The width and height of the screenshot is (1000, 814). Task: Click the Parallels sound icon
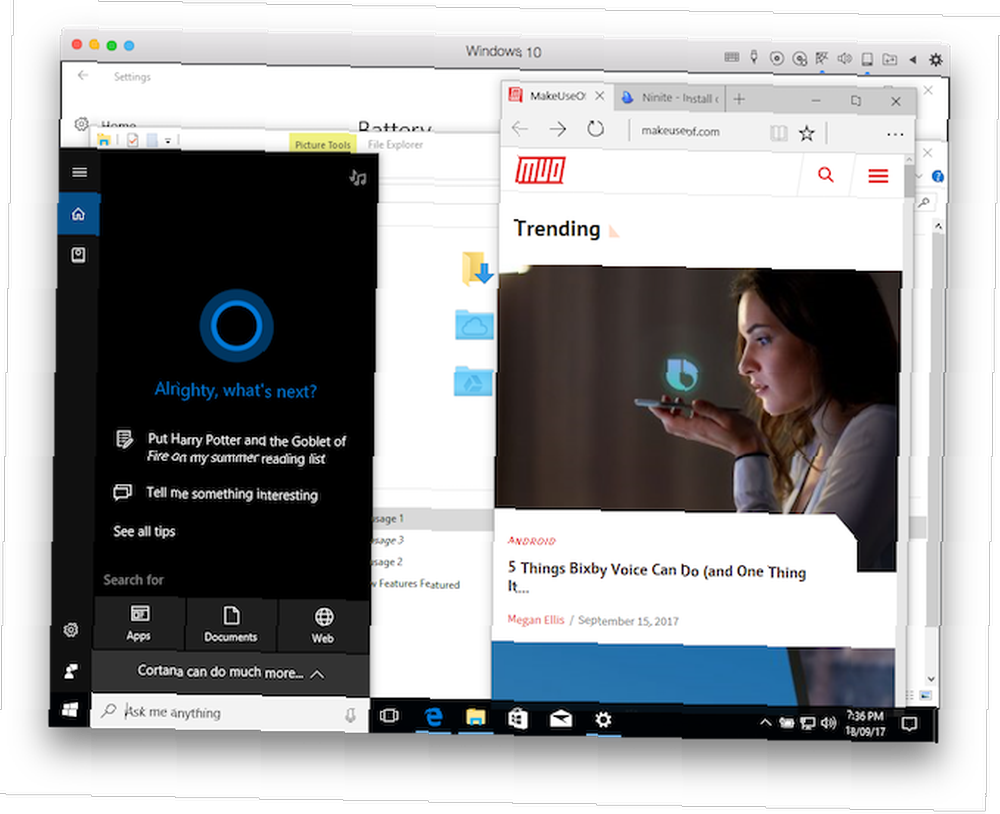pos(844,59)
